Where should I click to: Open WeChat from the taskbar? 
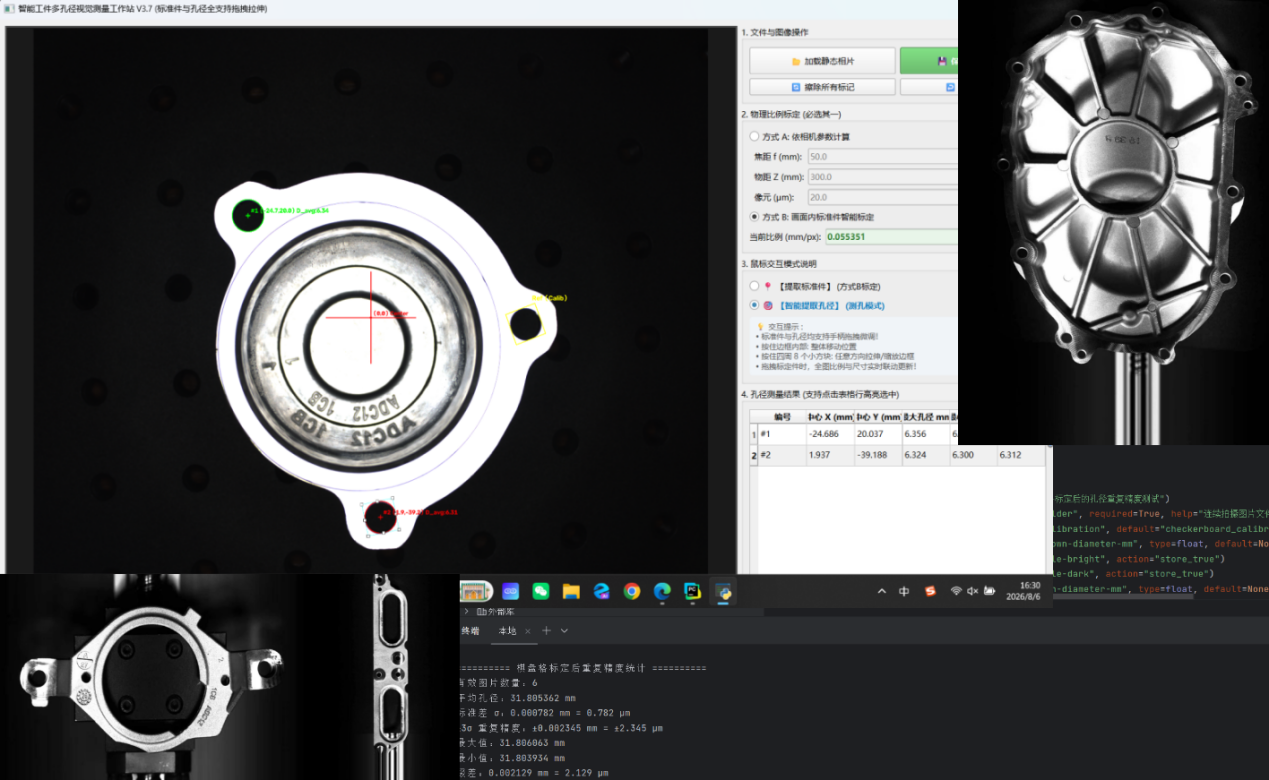tap(540, 591)
